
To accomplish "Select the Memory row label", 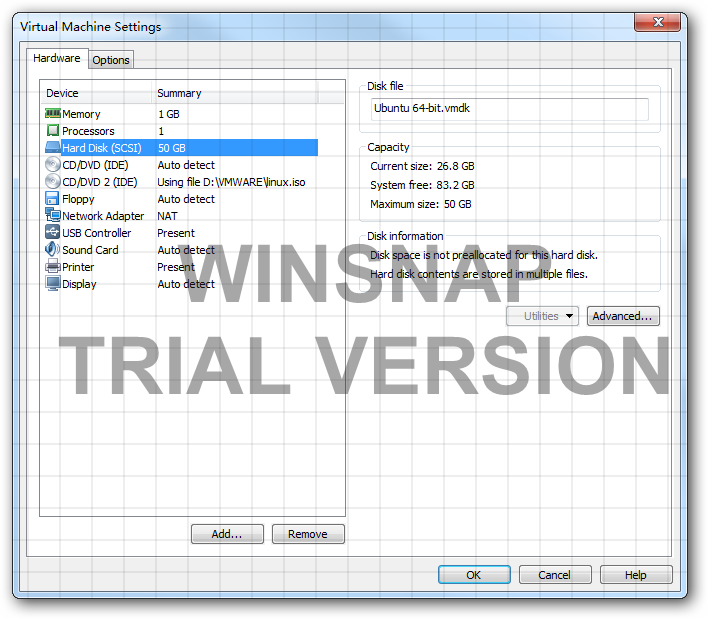I will [81, 114].
